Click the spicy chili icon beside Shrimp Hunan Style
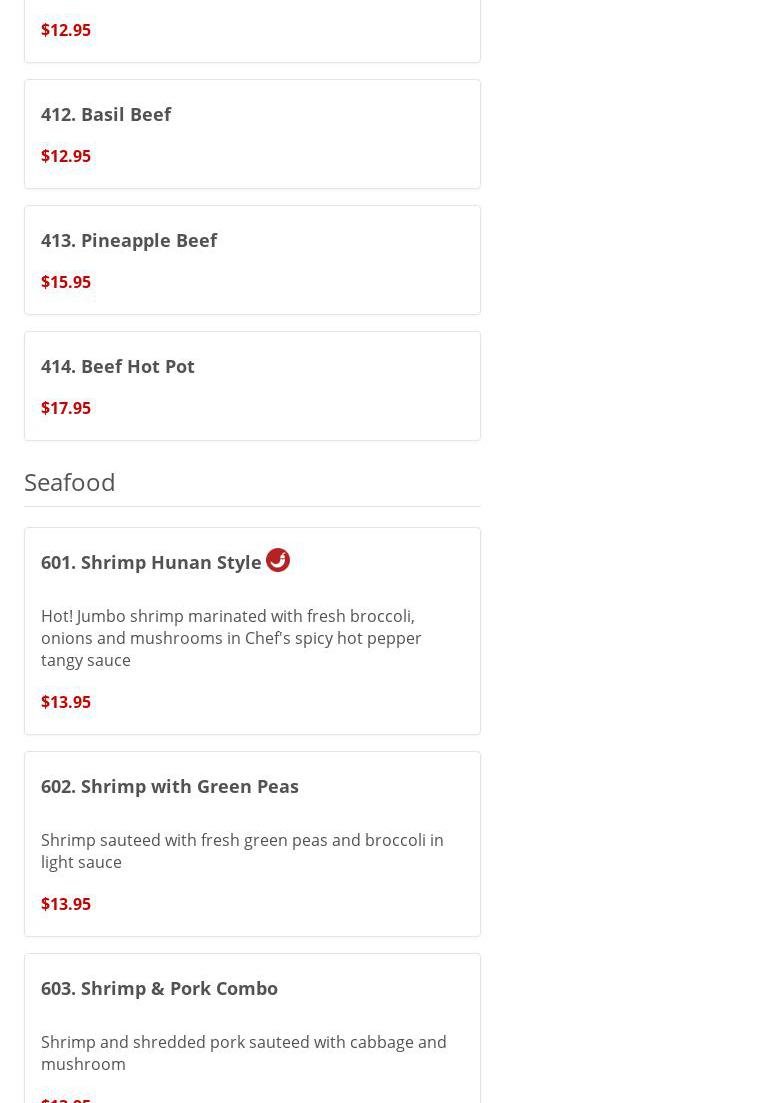This screenshot has width=770, height=1103. click(x=278, y=560)
